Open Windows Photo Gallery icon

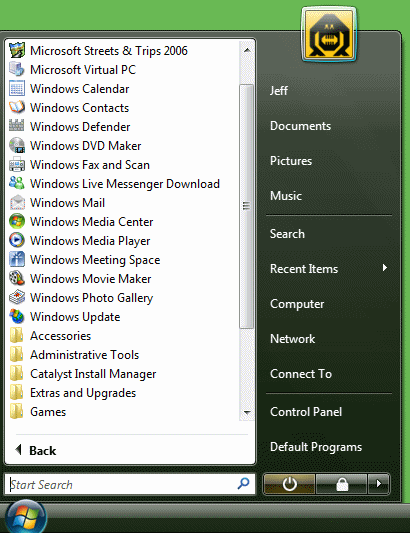pyautogui.click(x=17, y=298)
